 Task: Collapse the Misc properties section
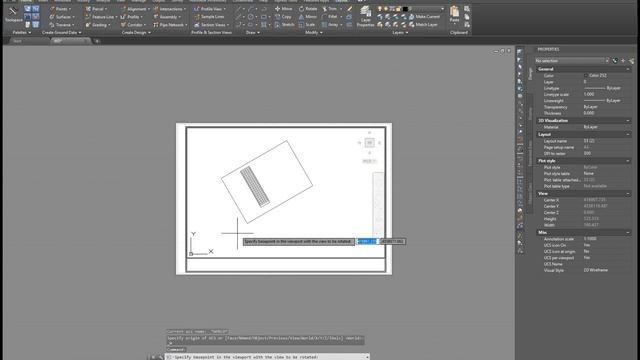pos(628,232)
